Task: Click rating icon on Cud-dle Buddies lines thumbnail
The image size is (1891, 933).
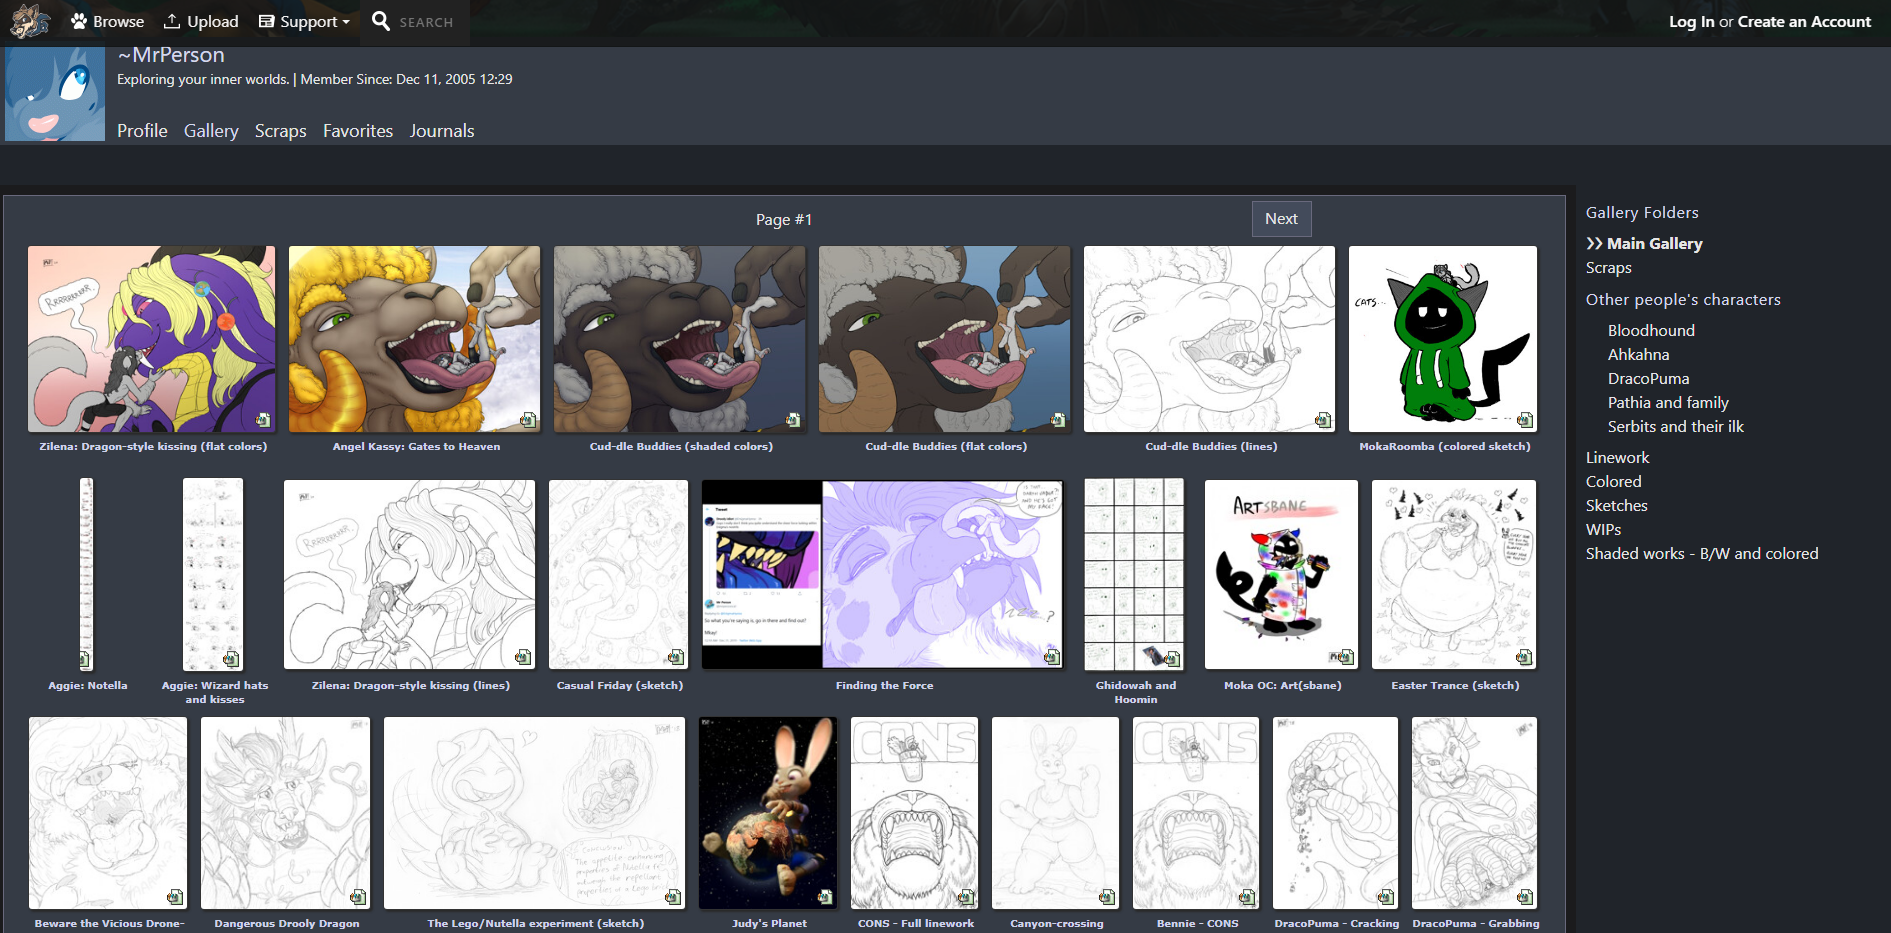Action: [x=1323, y=420]
